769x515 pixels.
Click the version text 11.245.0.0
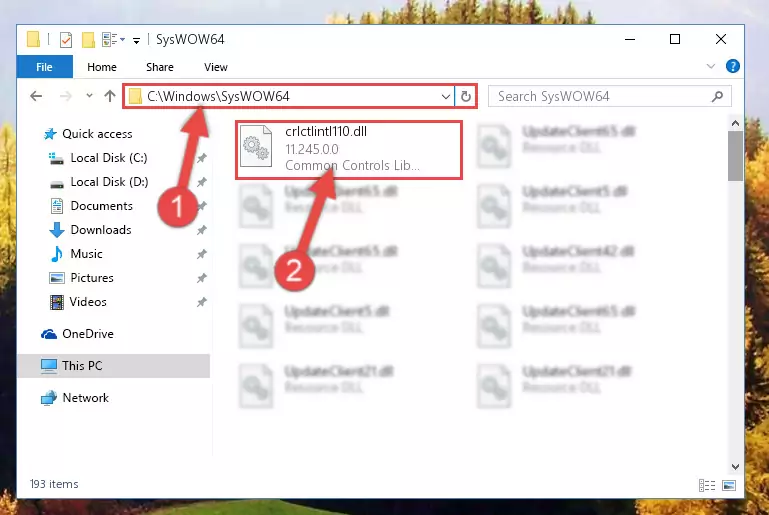(x=312, y=149)
